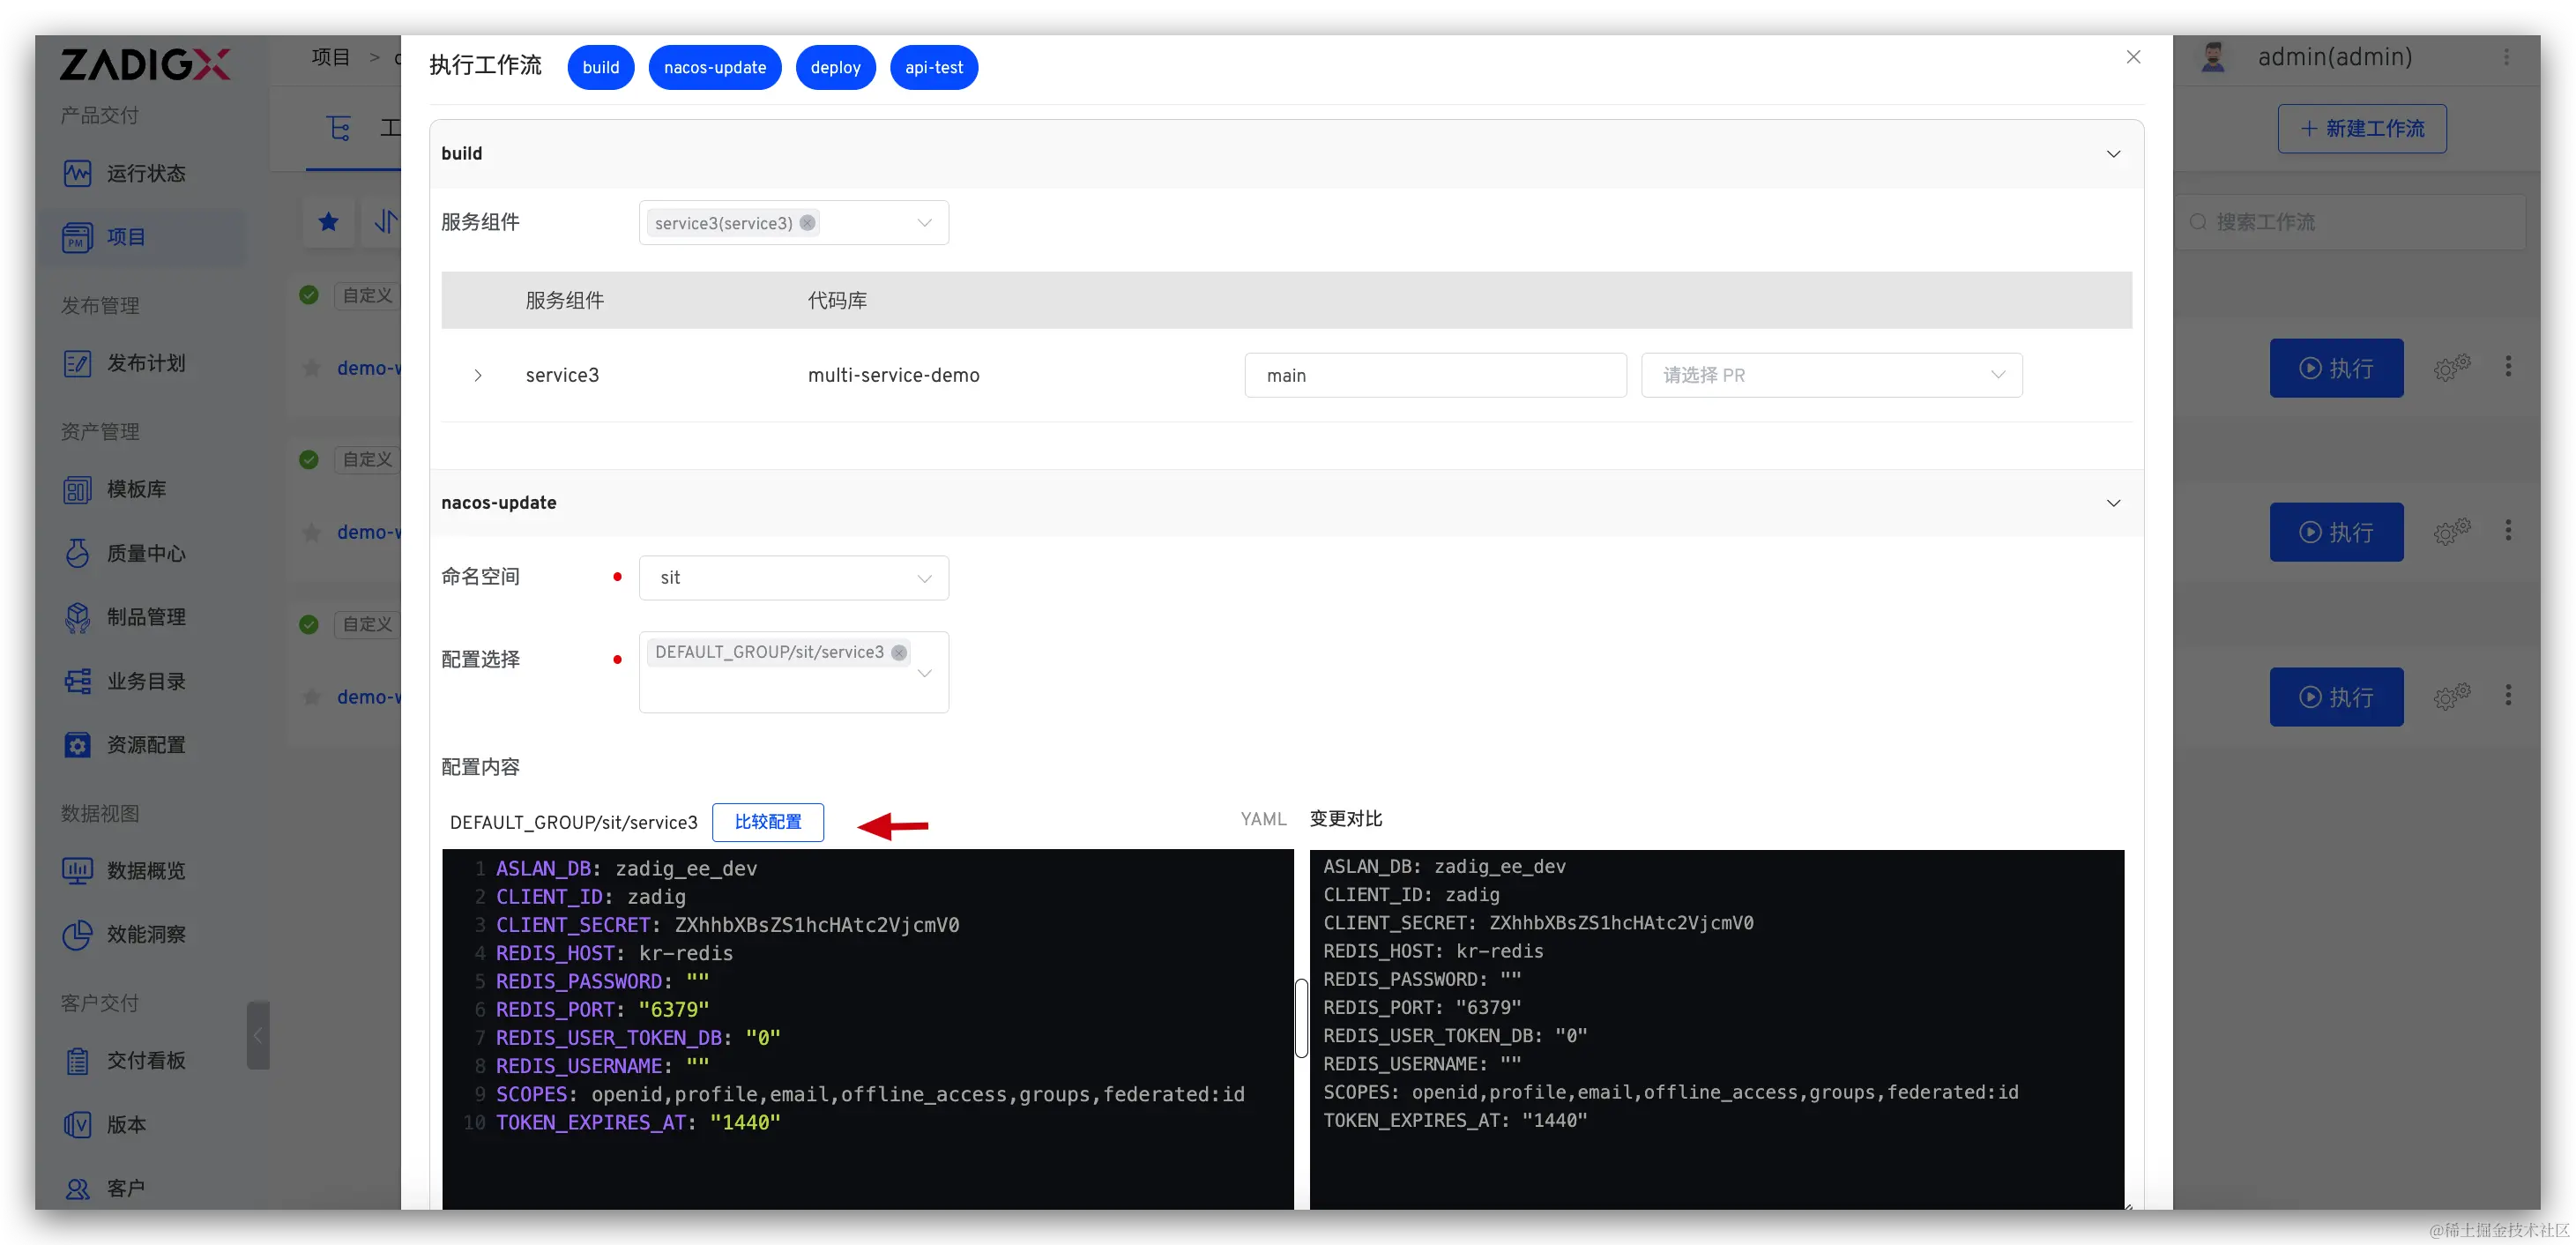Image resolution: width=2576 pixels, height=1245 pixels.
Task: Remove DEFAULT_GROUP/sit/service3 tag from 配置选择
Action: coord(899,652)
